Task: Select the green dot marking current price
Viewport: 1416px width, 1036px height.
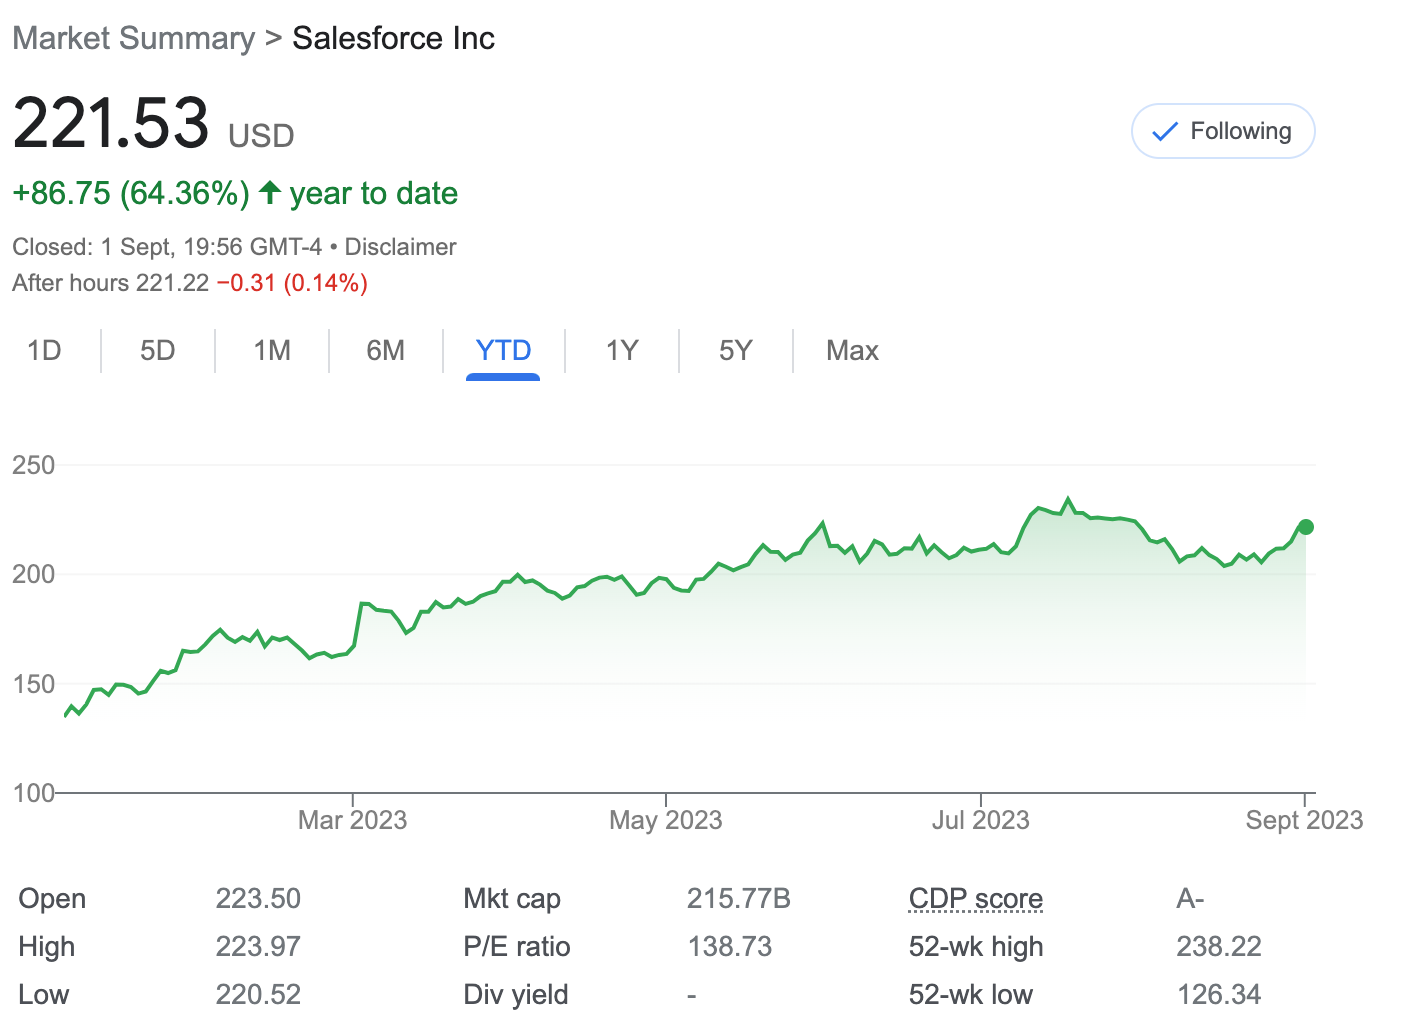Action: tap(1305, 526)
